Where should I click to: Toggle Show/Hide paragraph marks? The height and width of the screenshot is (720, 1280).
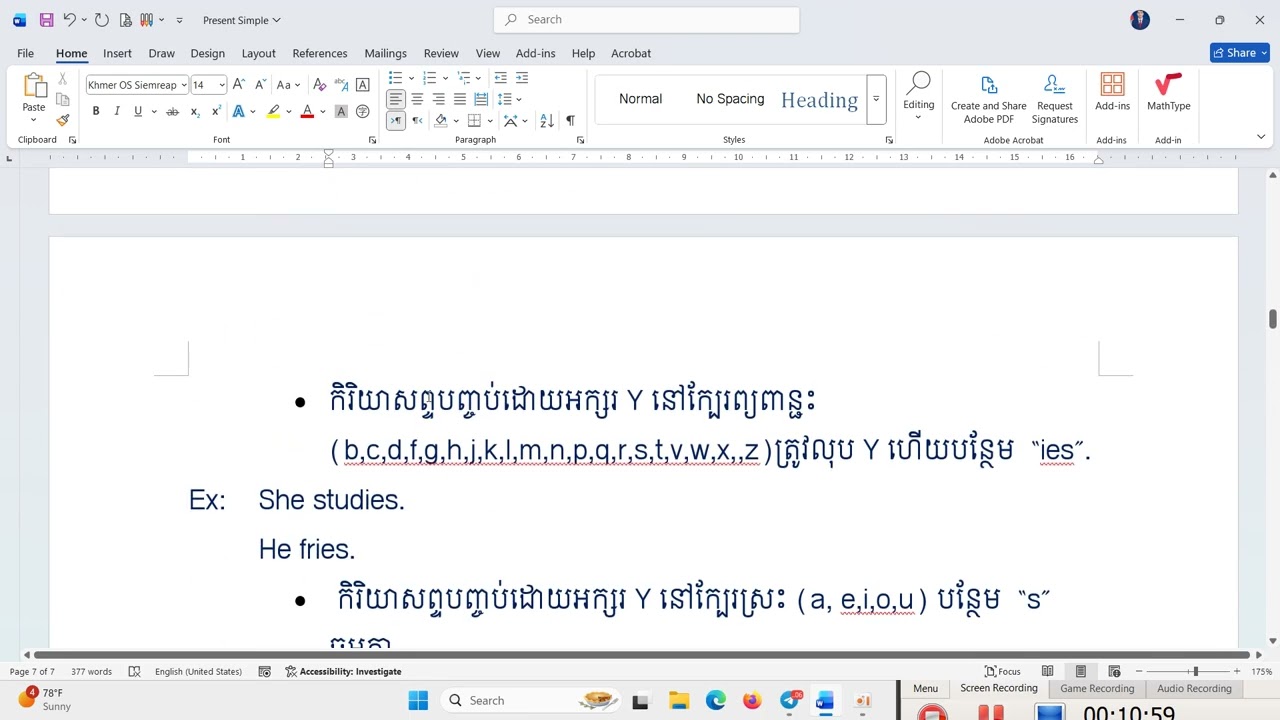[x=570, y=120]
